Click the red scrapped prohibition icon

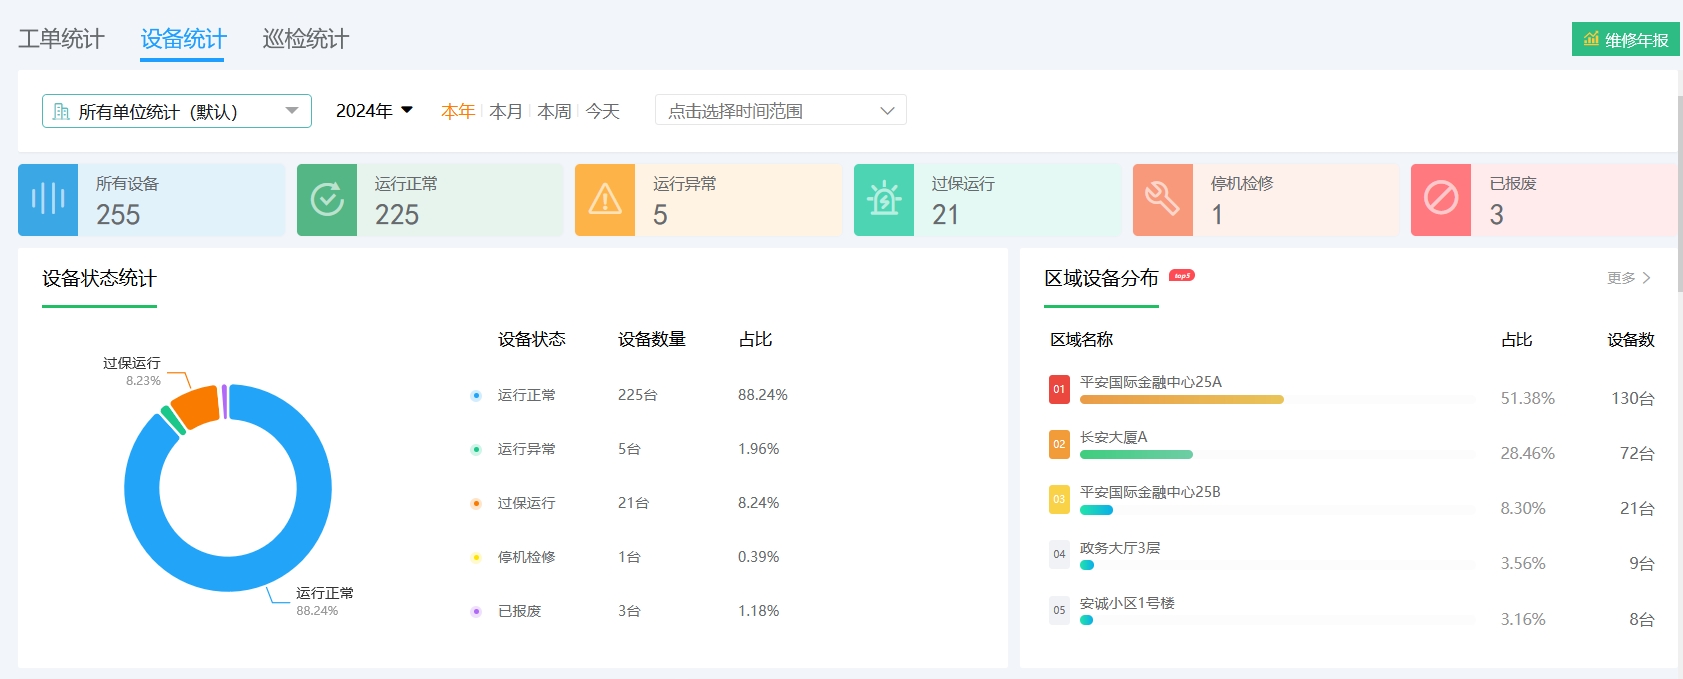(1441, 200)
